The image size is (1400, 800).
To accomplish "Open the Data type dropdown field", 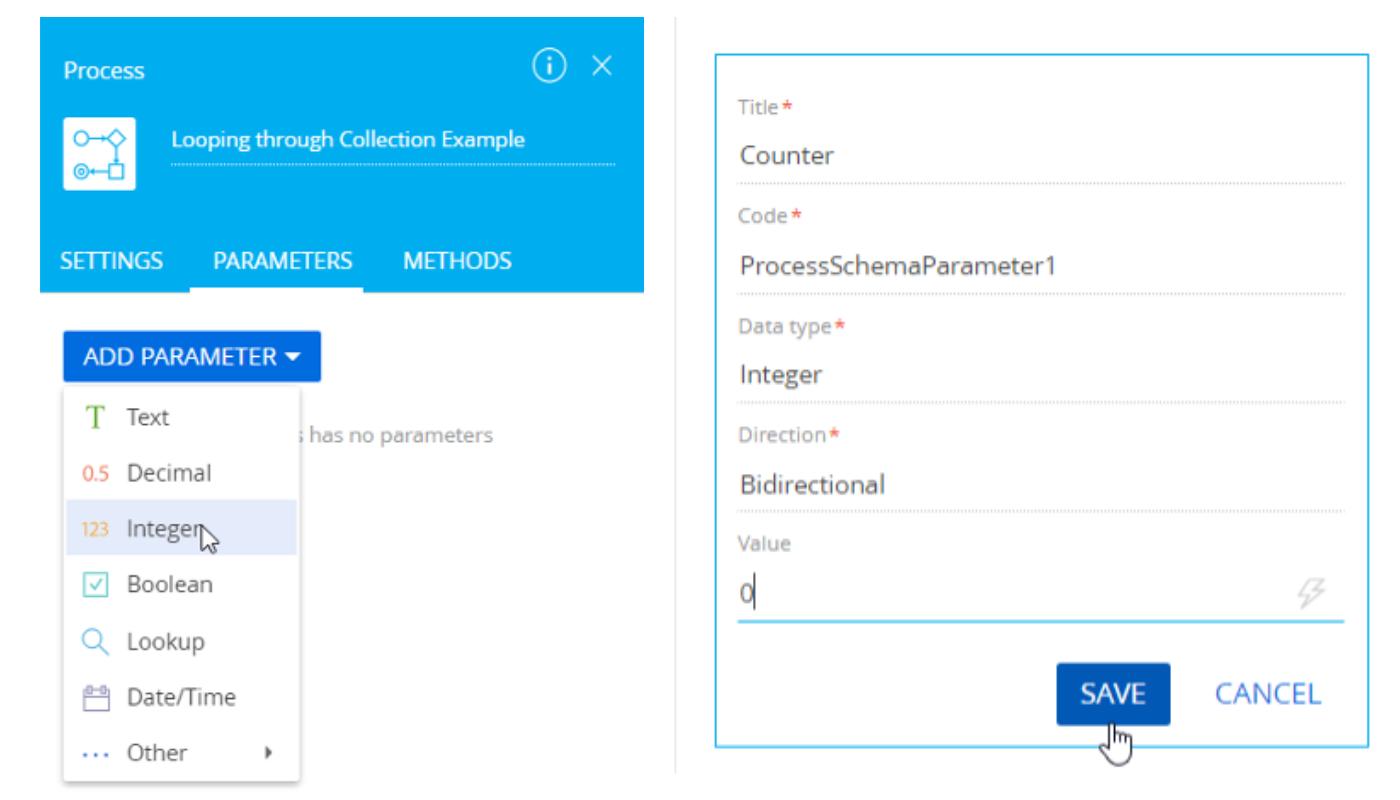I will coord(1040,375).
